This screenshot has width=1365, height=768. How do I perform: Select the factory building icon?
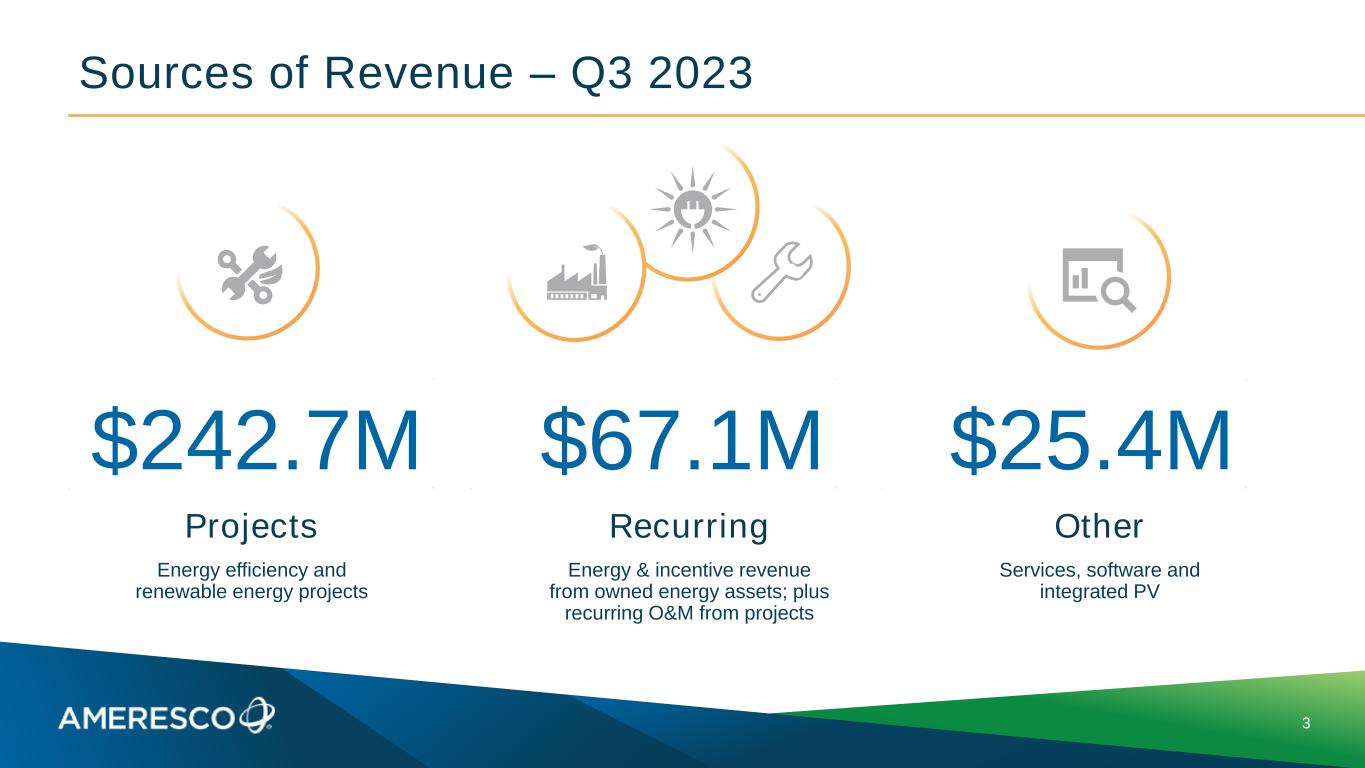click(x=577, y=272)
